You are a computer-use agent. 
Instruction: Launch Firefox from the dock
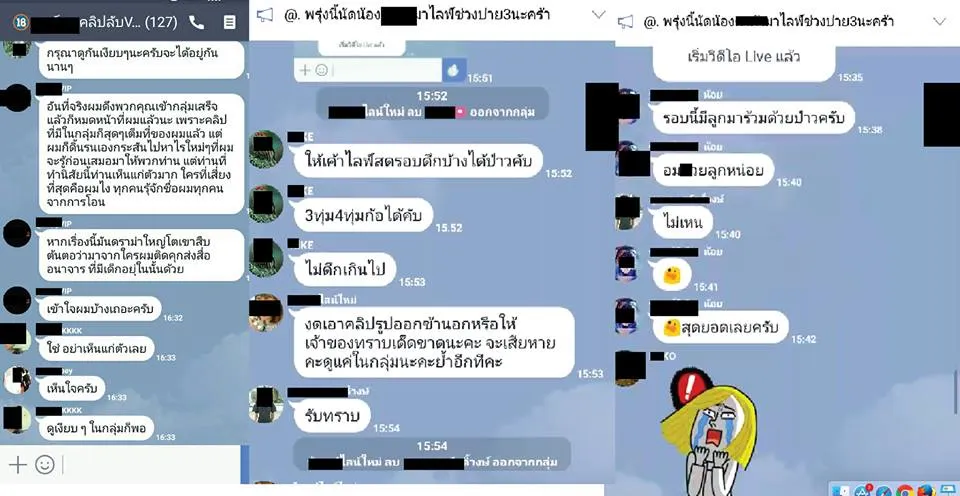(926, 490)
